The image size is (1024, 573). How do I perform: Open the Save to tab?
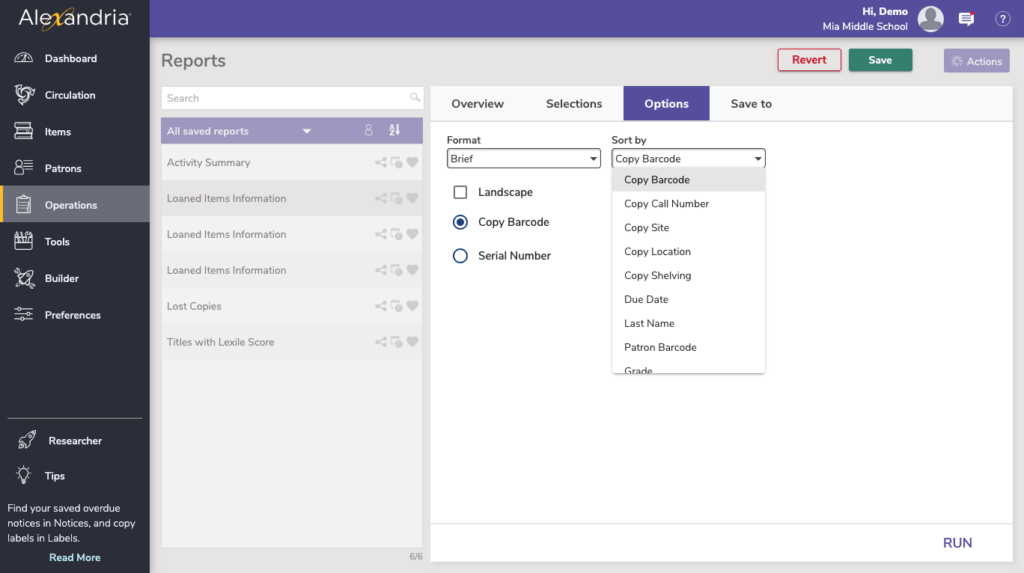751,104
